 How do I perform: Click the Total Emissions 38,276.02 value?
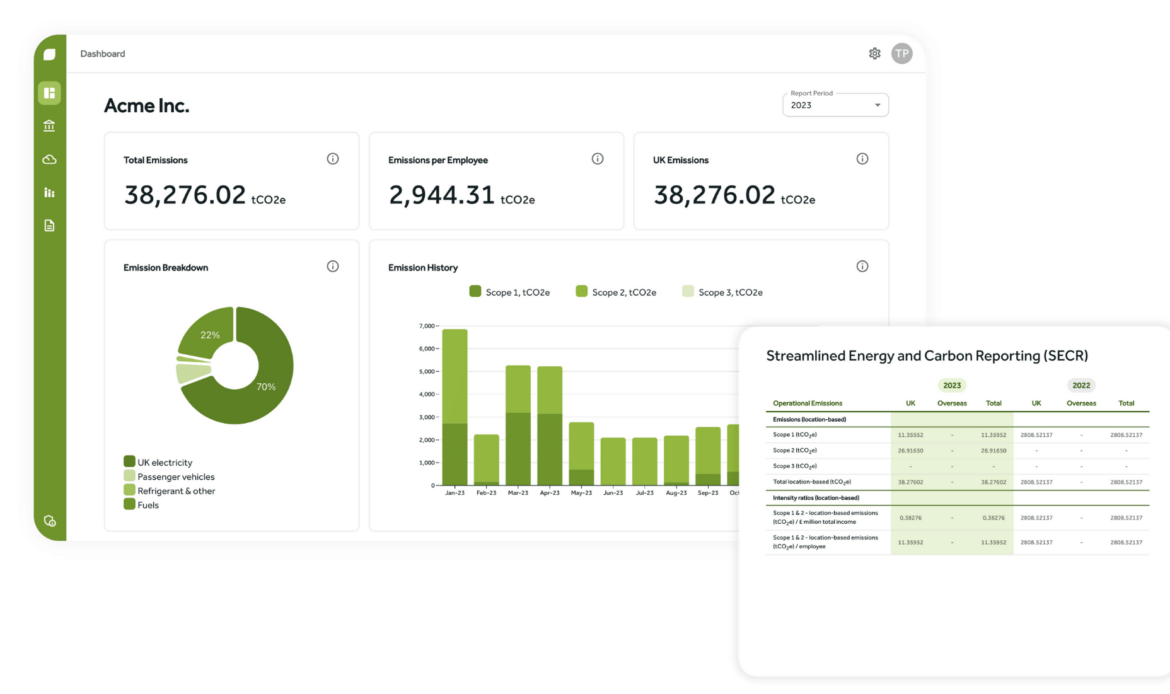pyautogui.click(x=184, y=195)
